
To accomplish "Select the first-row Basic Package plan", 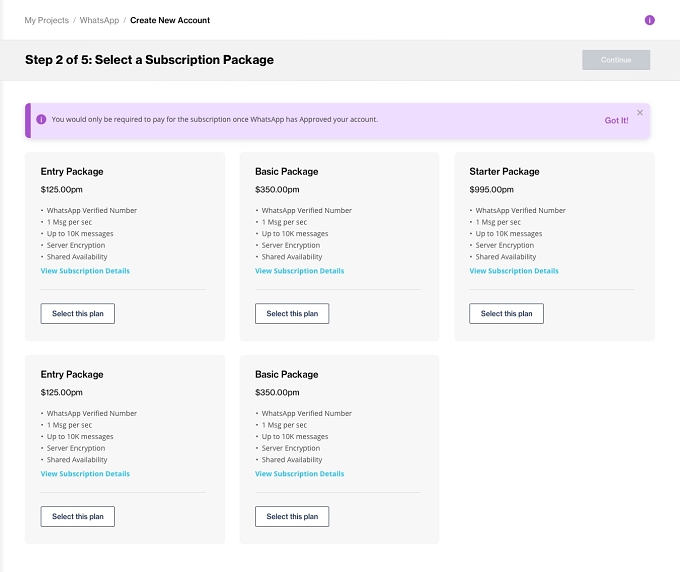I will click(292, 314).
